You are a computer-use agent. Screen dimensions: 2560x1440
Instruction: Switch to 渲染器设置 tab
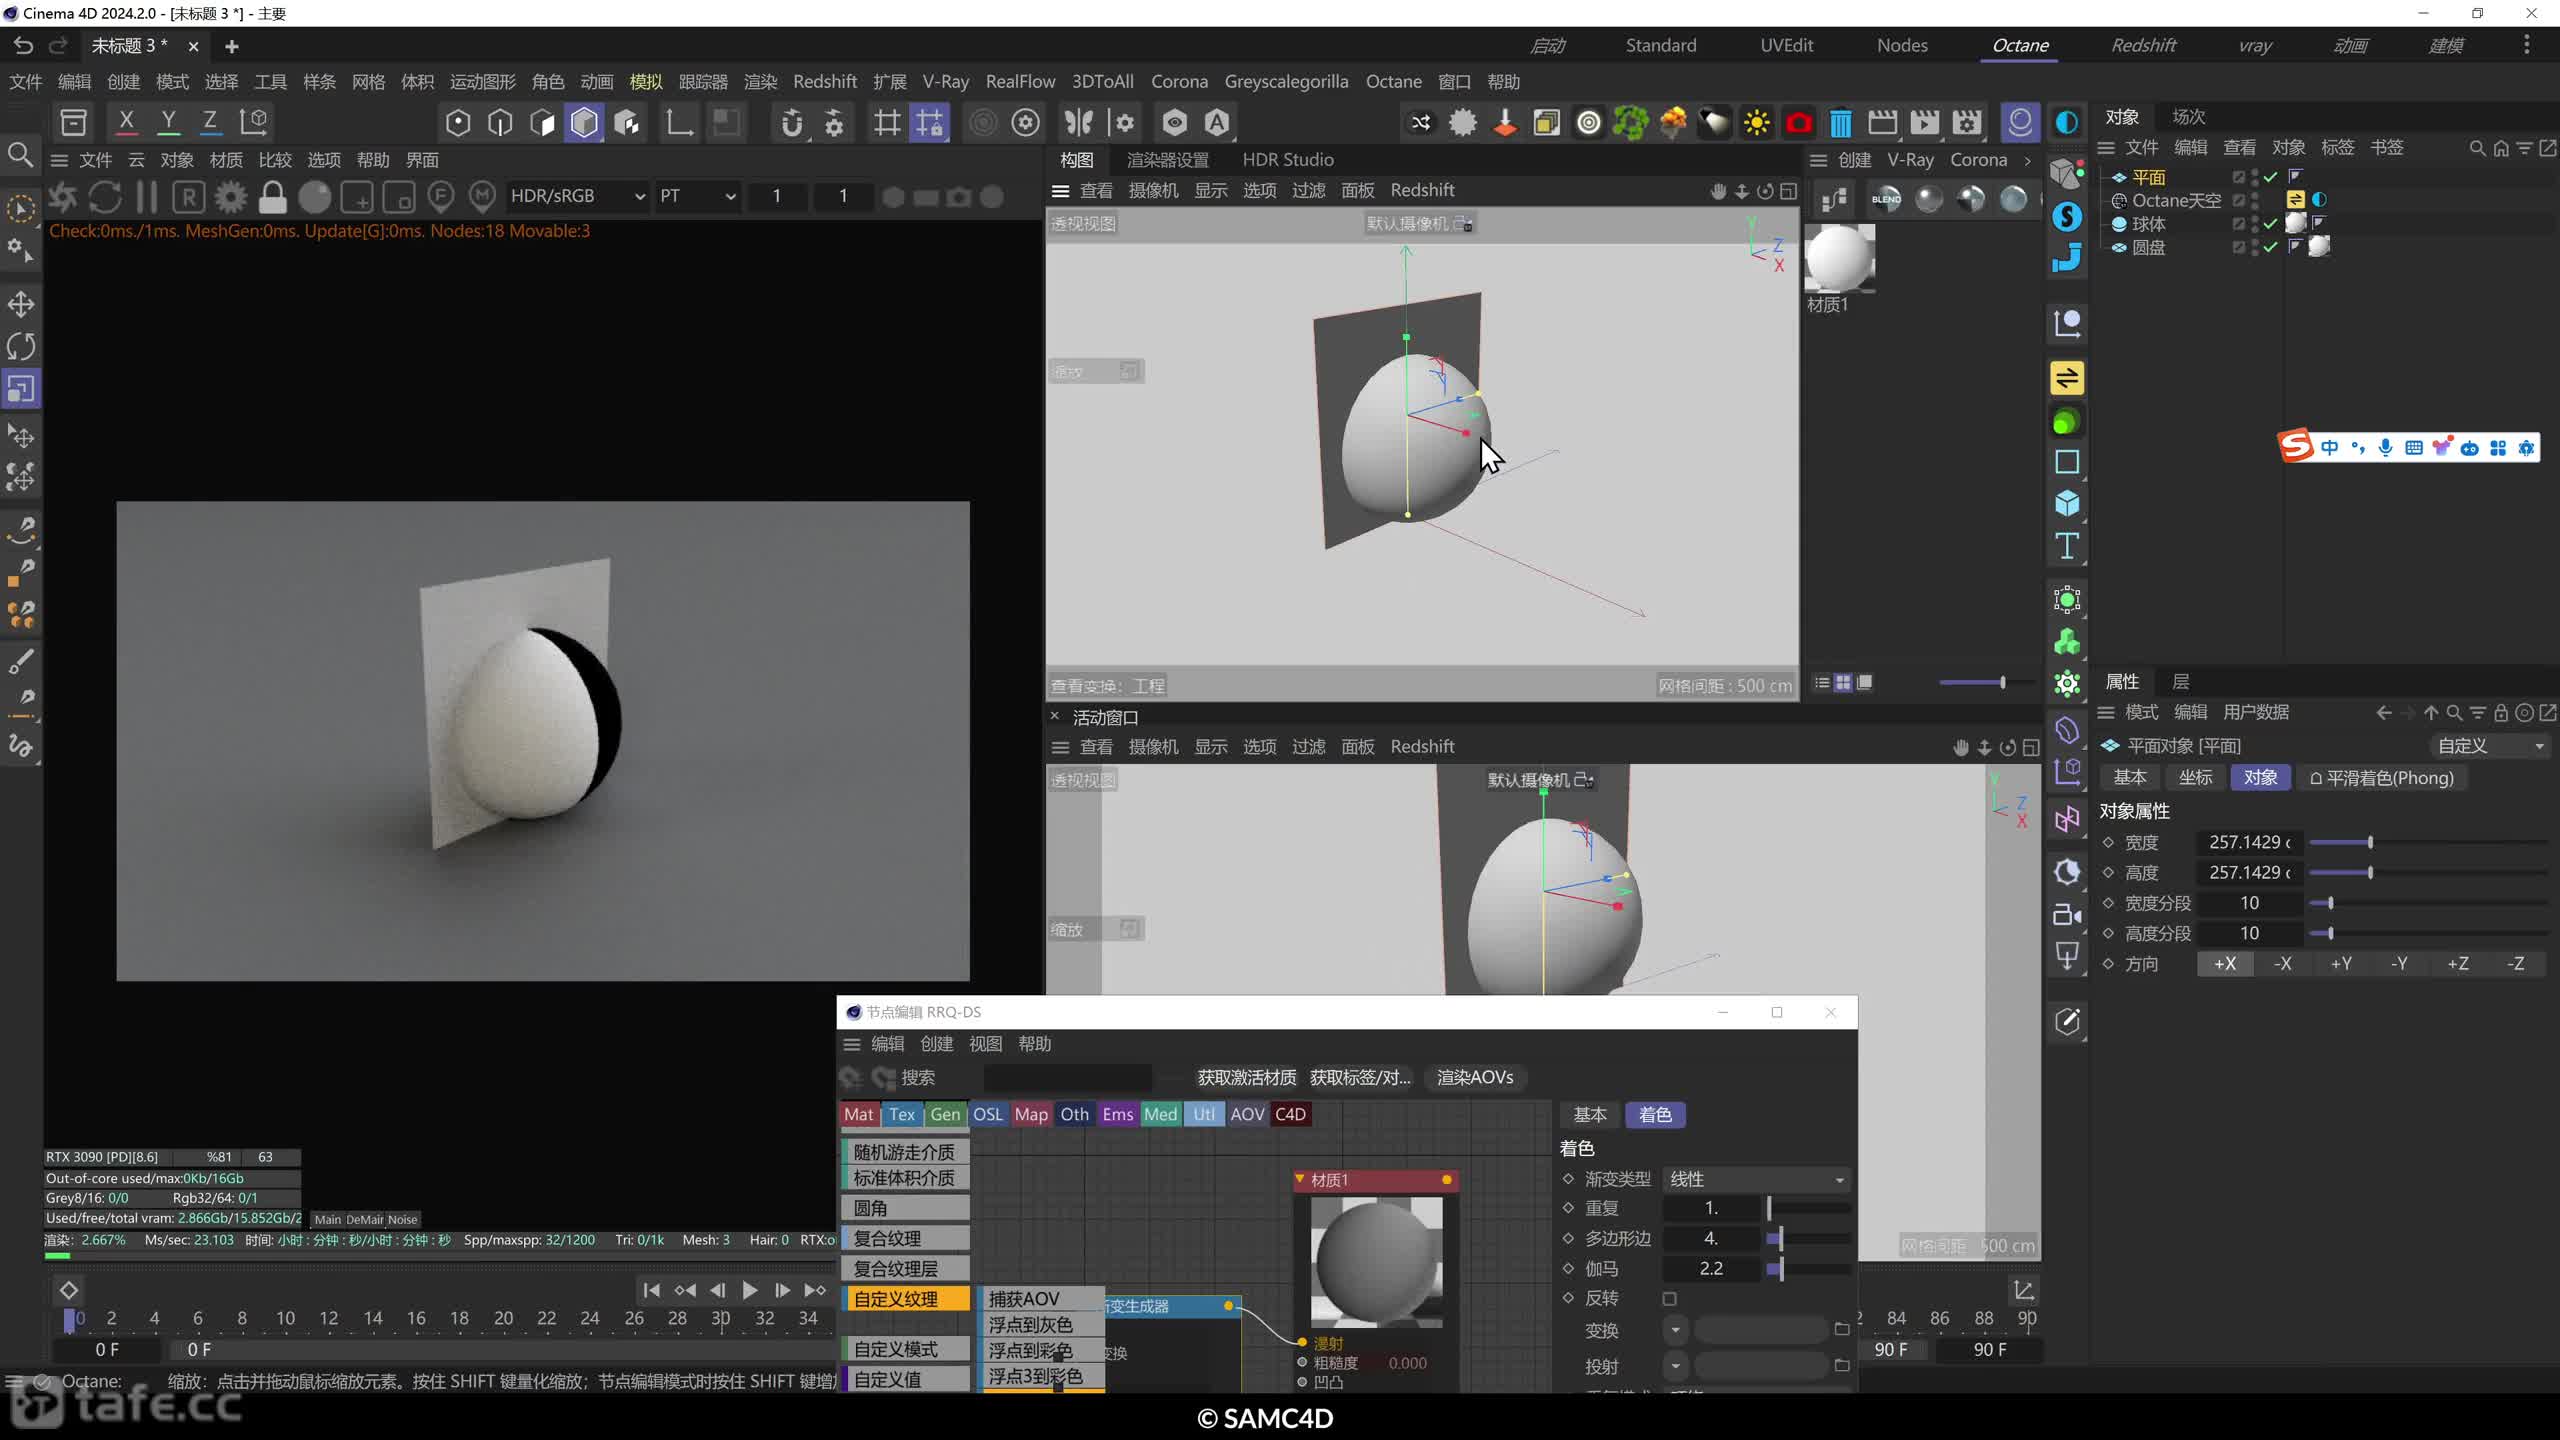[1167, 160]
